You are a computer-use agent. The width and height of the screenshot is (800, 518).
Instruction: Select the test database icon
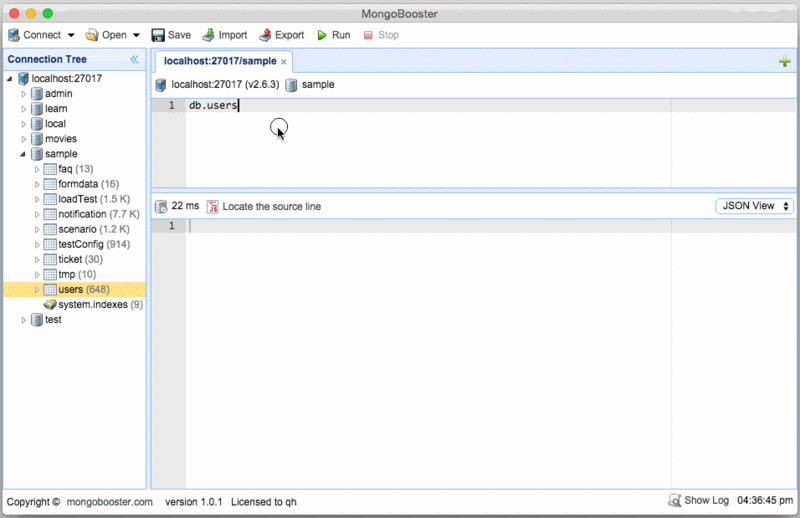point(37,319)
